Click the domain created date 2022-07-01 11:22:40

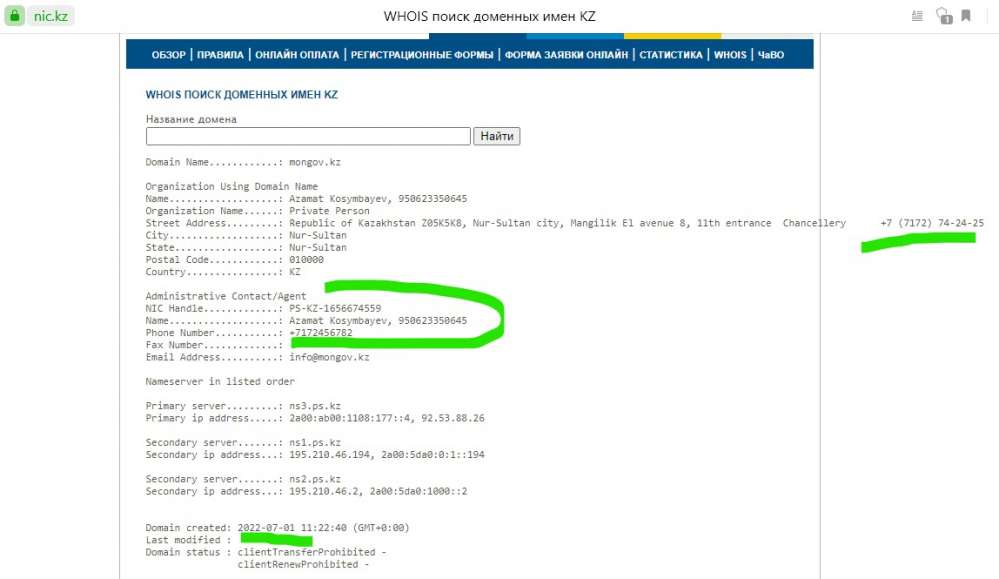292,527
